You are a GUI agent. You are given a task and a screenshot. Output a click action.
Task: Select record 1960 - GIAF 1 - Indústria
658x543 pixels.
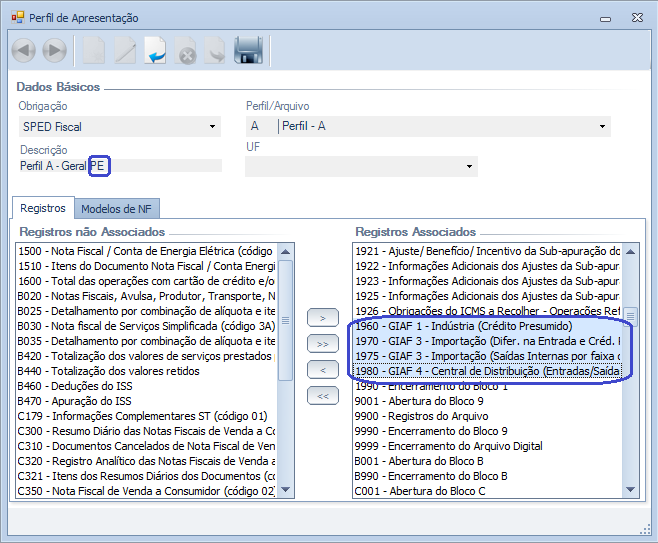(464, 326)
